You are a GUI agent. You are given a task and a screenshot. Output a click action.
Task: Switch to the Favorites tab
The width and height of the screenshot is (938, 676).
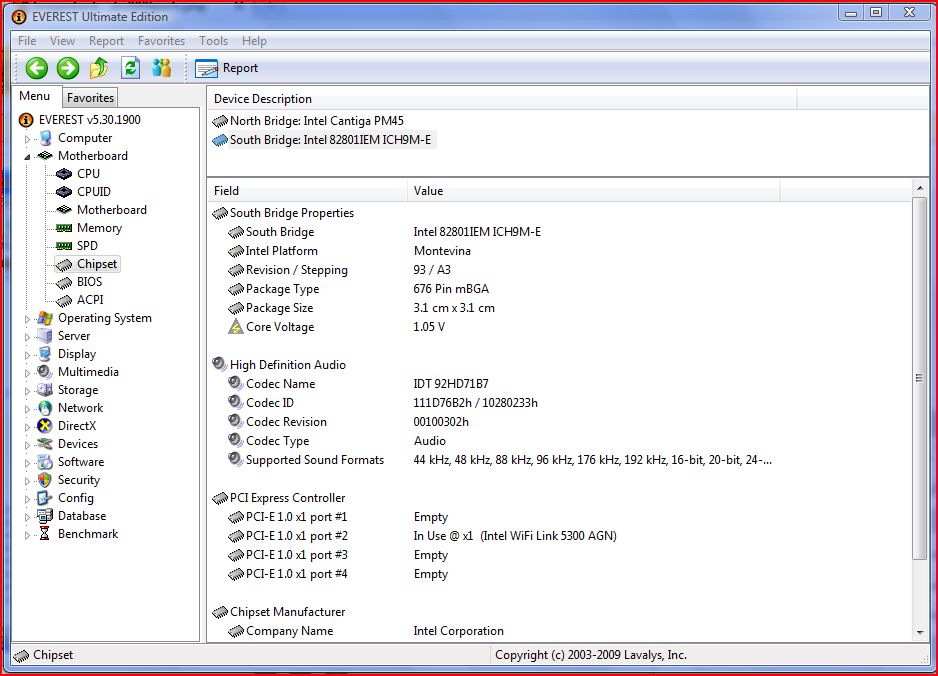[x=90, y=98]
